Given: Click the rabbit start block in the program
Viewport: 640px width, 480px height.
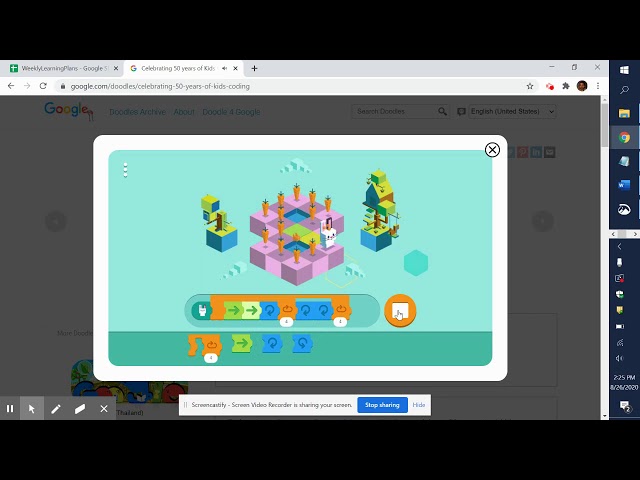Looking at the screenshot, I should (202, 311).
